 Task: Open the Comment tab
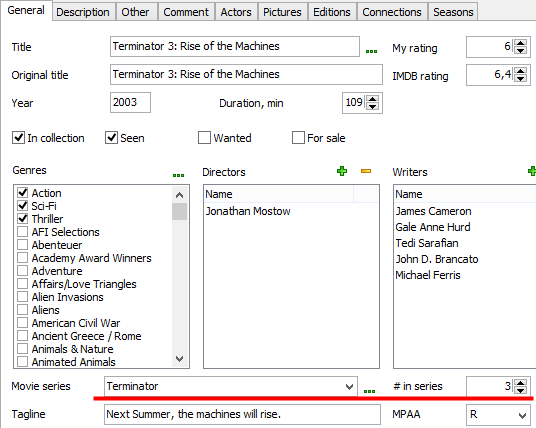[x=186, y=12]
